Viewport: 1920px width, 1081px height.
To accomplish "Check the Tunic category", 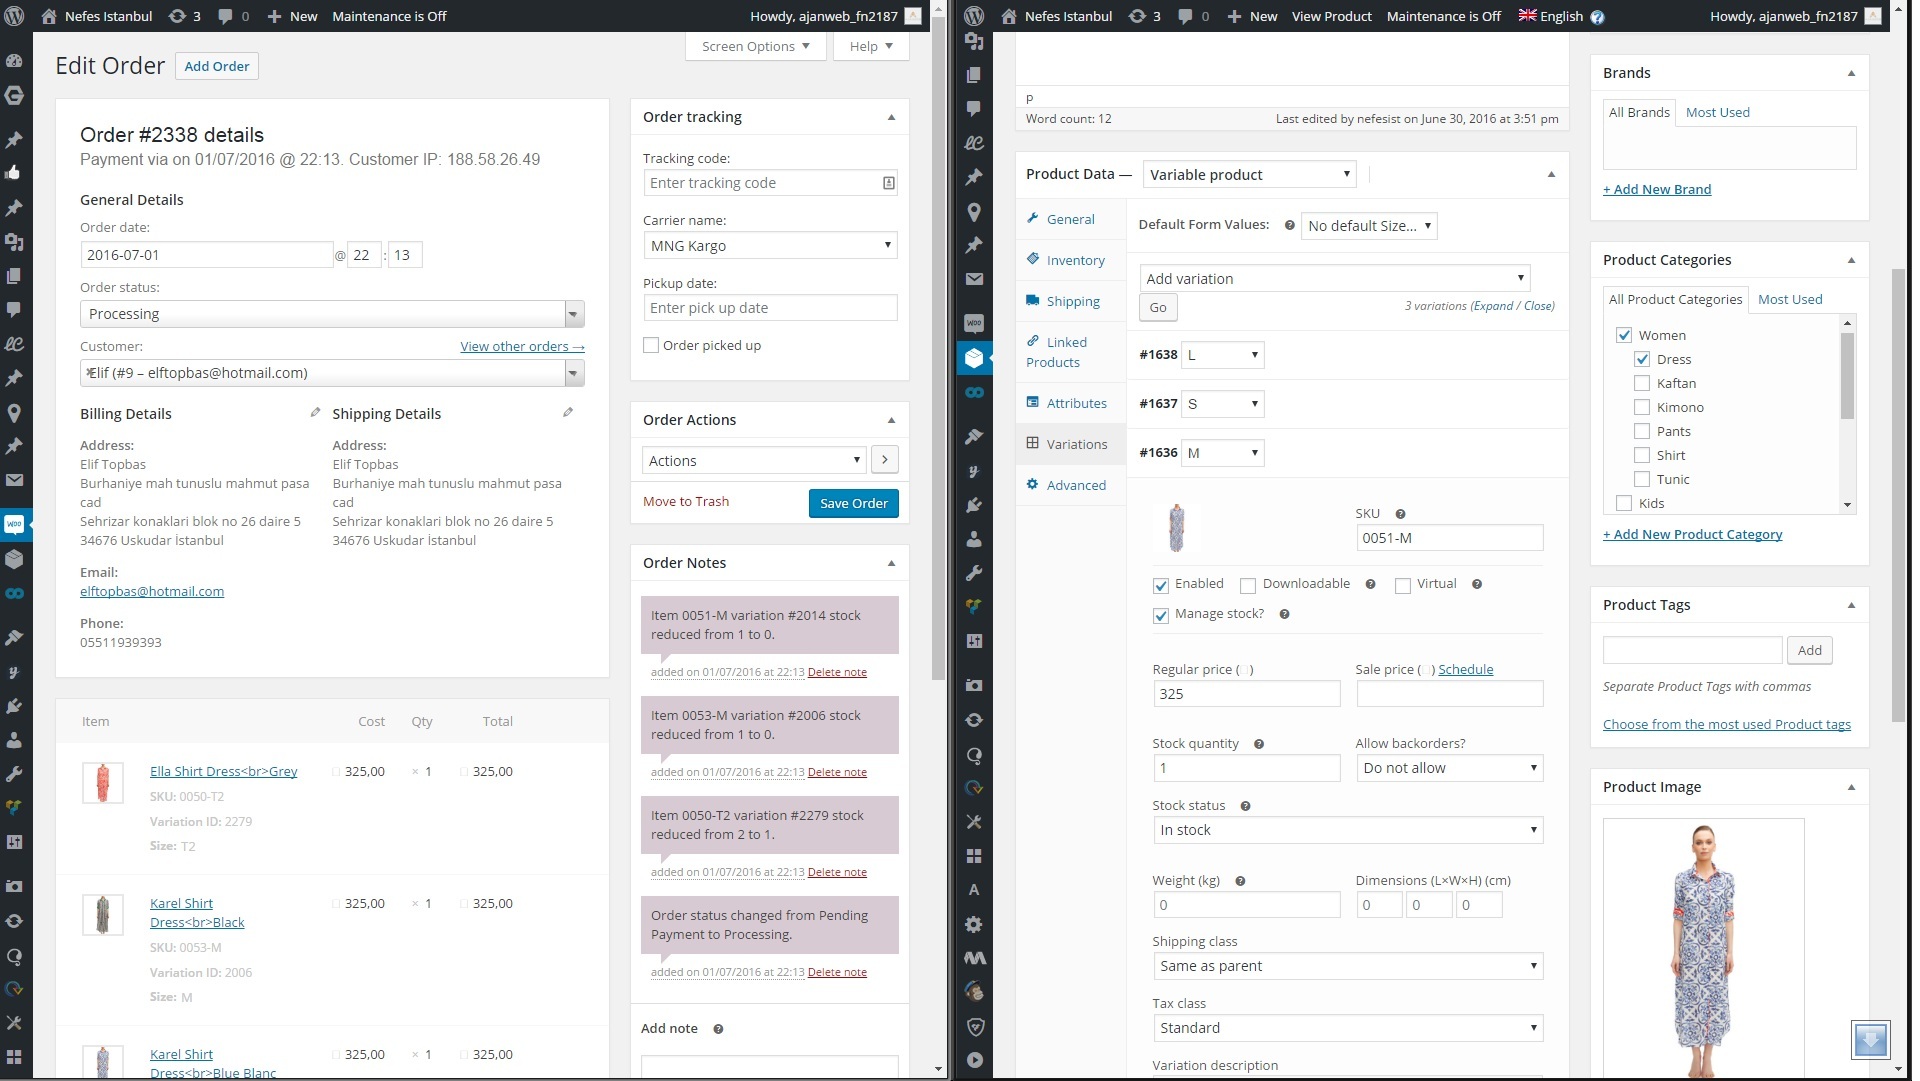I will [1642, 479].
